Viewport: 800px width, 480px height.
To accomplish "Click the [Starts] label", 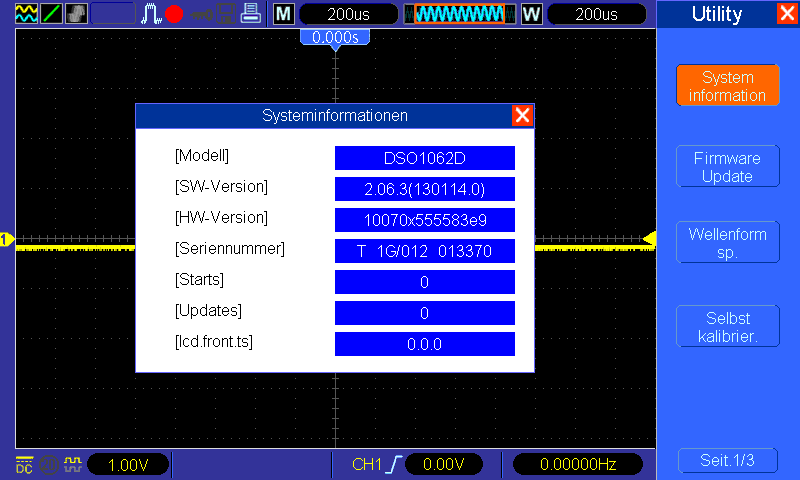I will [199, 280].
